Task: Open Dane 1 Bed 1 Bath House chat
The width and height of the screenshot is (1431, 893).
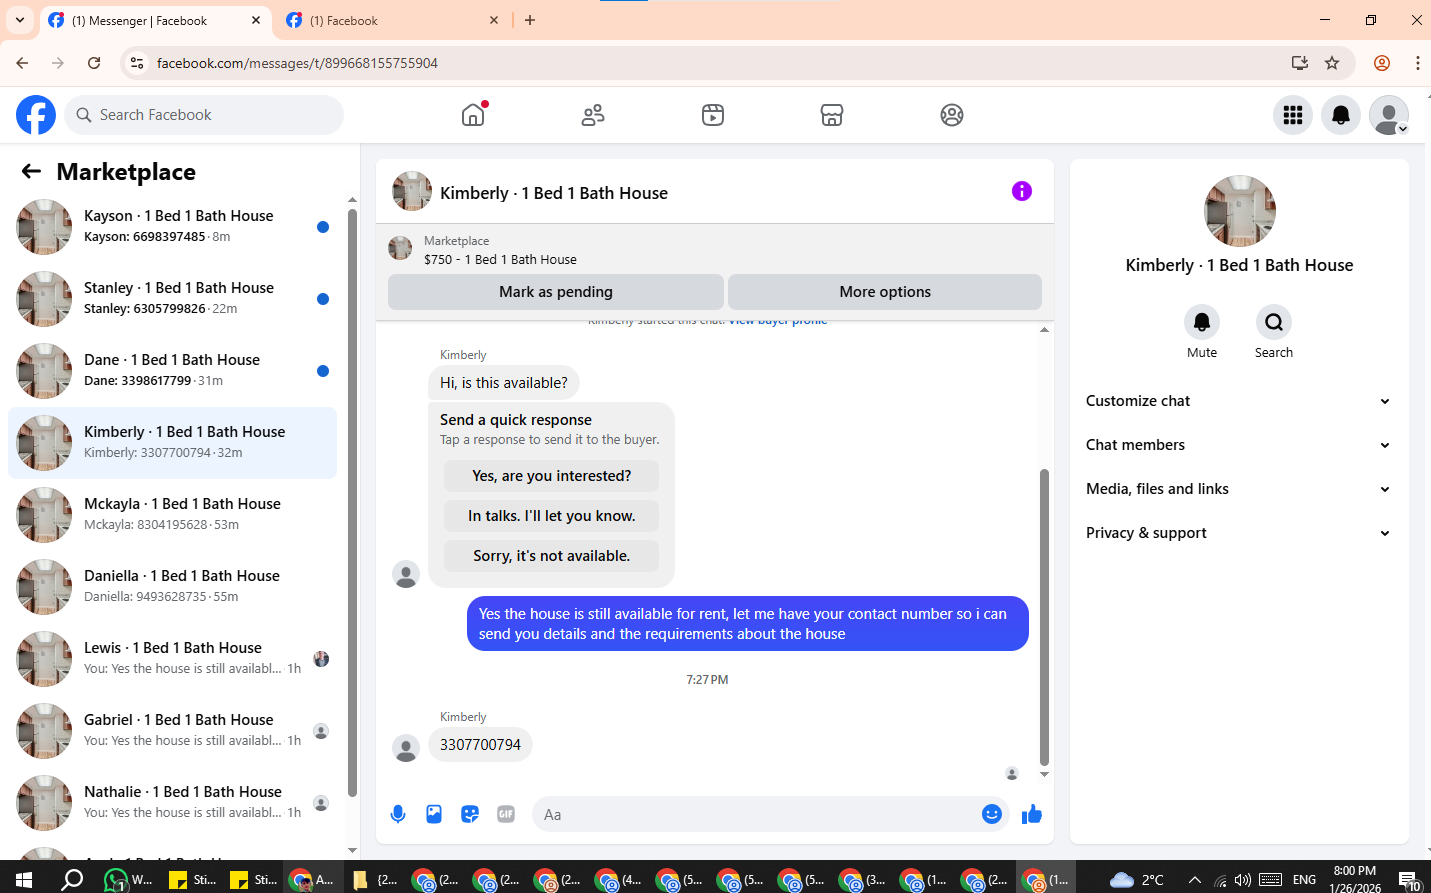Action: point(172,371)
